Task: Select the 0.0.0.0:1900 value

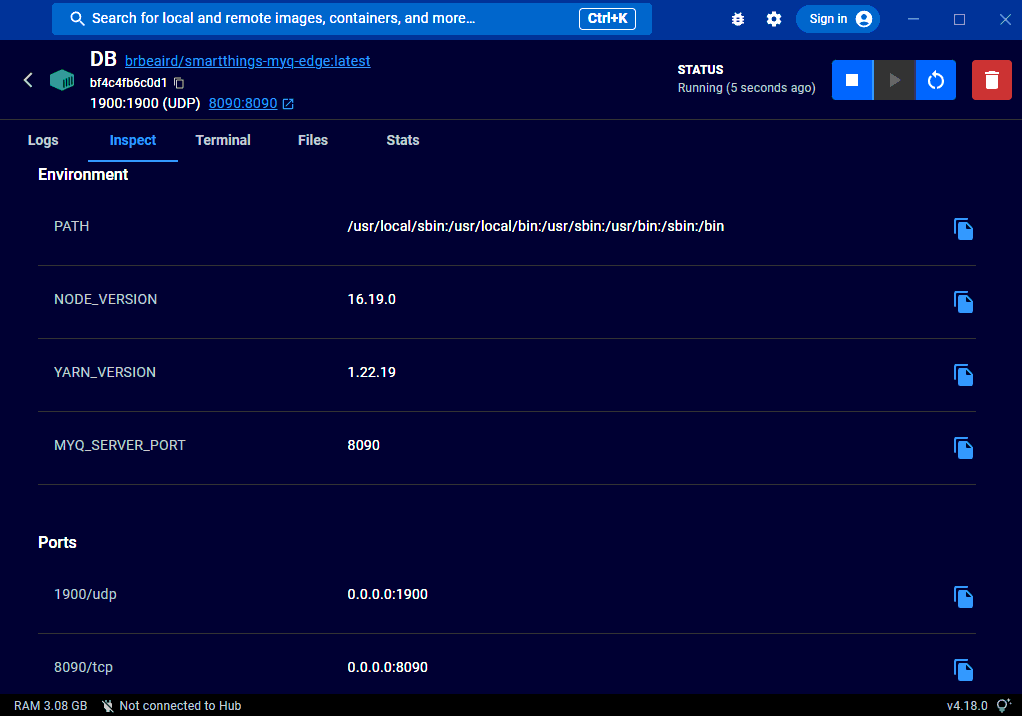Action: (x=387, y=594)
